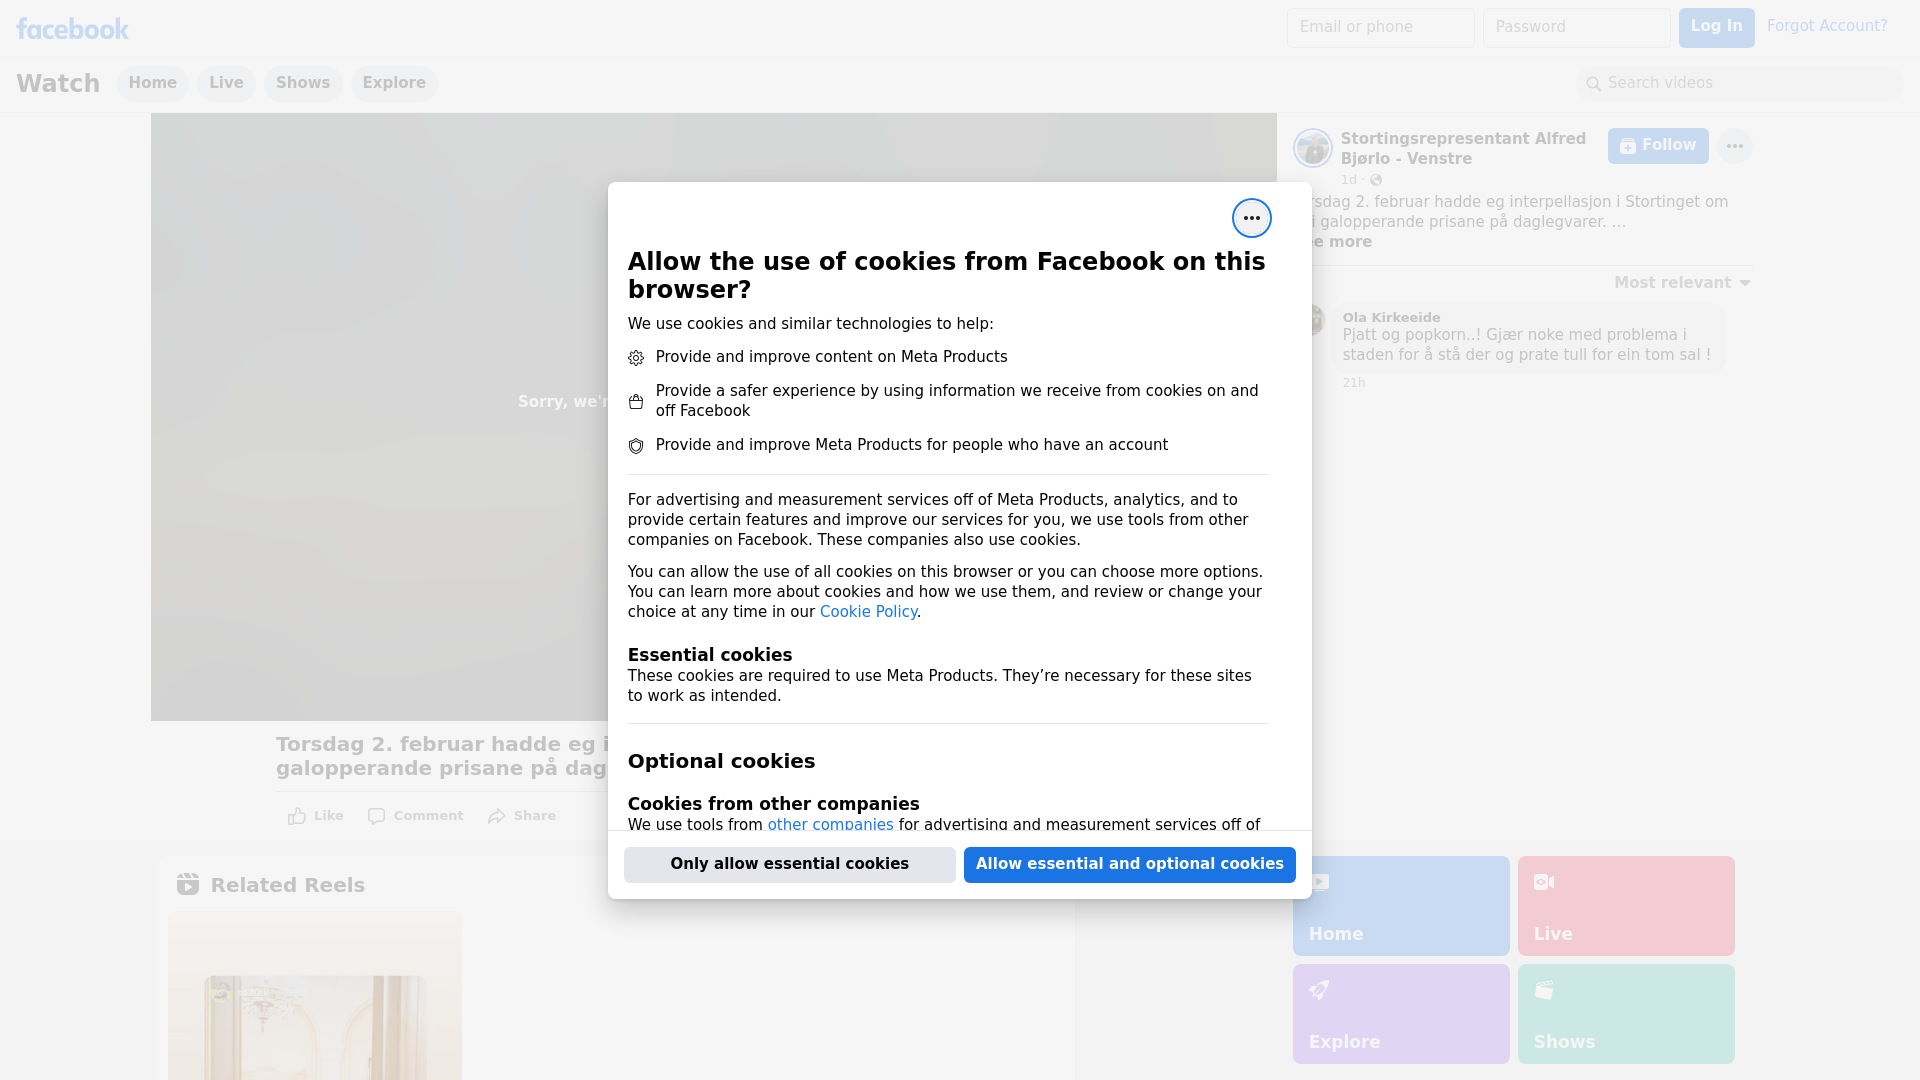Click the Facebook logo
This screenshot has width=1920, height=1080.
tap(72, 29)
